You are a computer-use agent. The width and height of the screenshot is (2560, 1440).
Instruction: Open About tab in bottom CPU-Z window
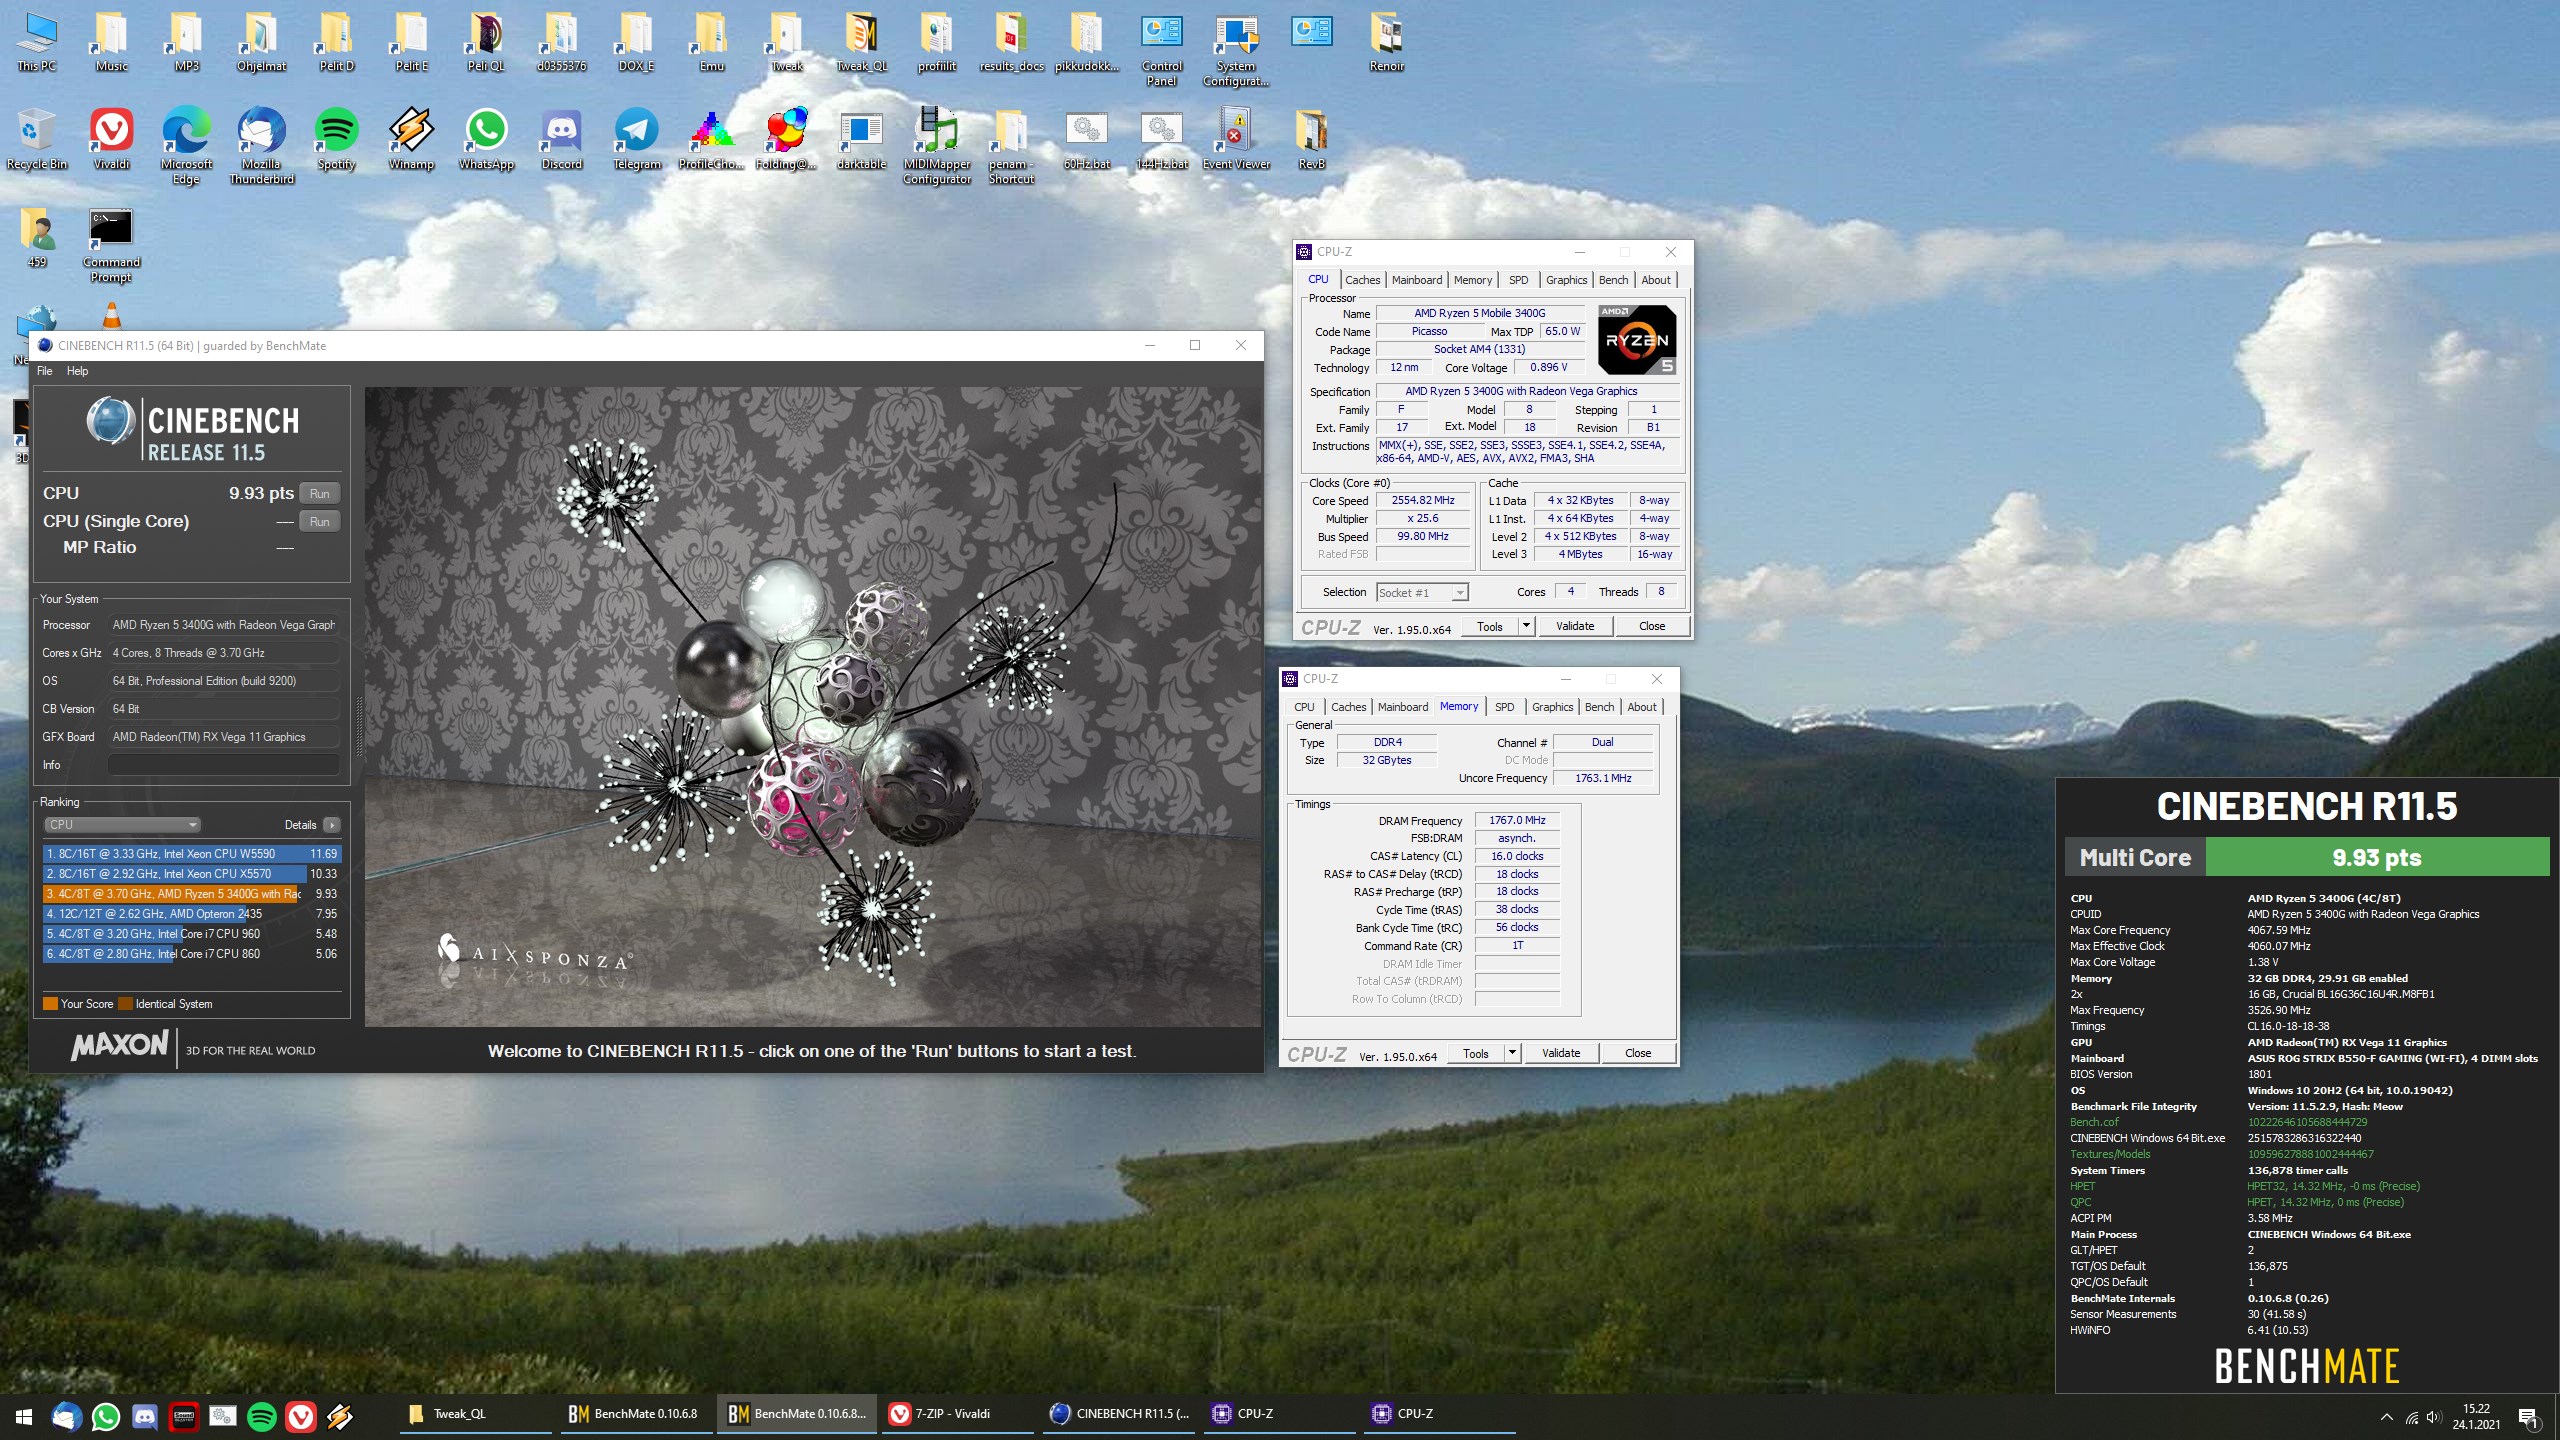click(1642, 707)
